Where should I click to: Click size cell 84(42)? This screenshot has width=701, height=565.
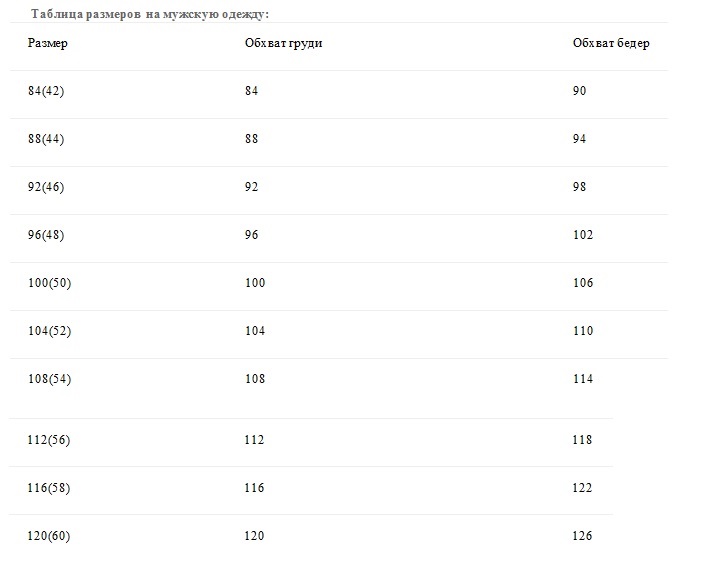[x=46, y=91]
